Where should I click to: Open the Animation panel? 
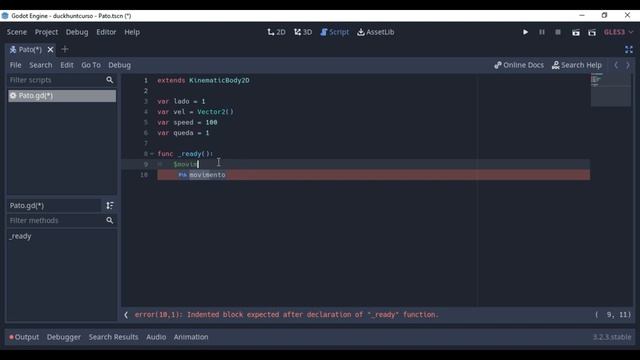click(x=191, y=337)
